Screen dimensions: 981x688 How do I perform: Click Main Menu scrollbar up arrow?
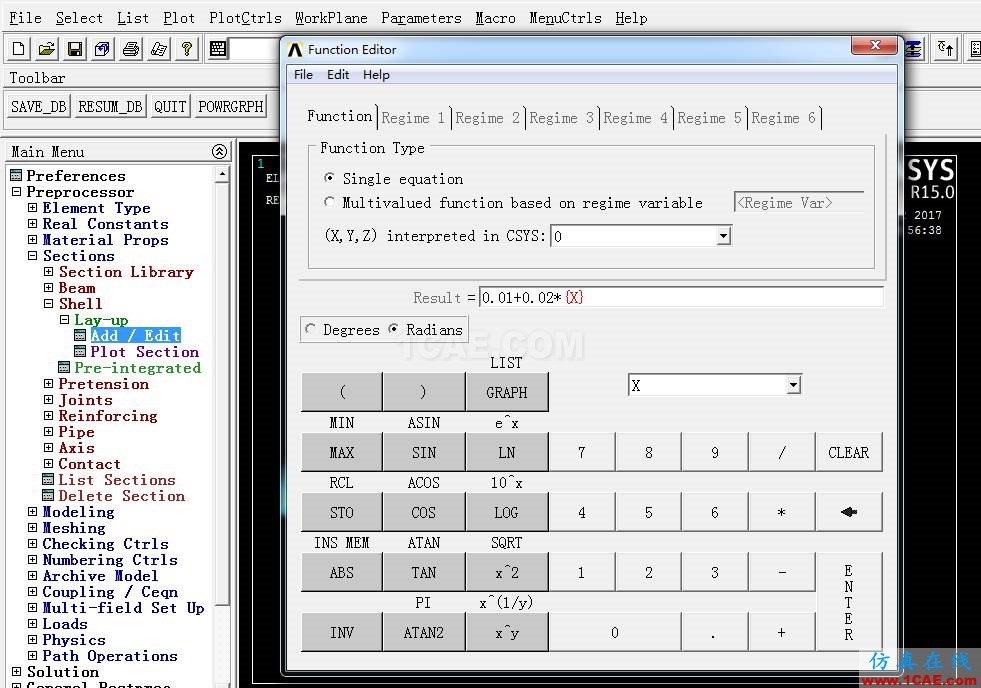pos(221,173)
